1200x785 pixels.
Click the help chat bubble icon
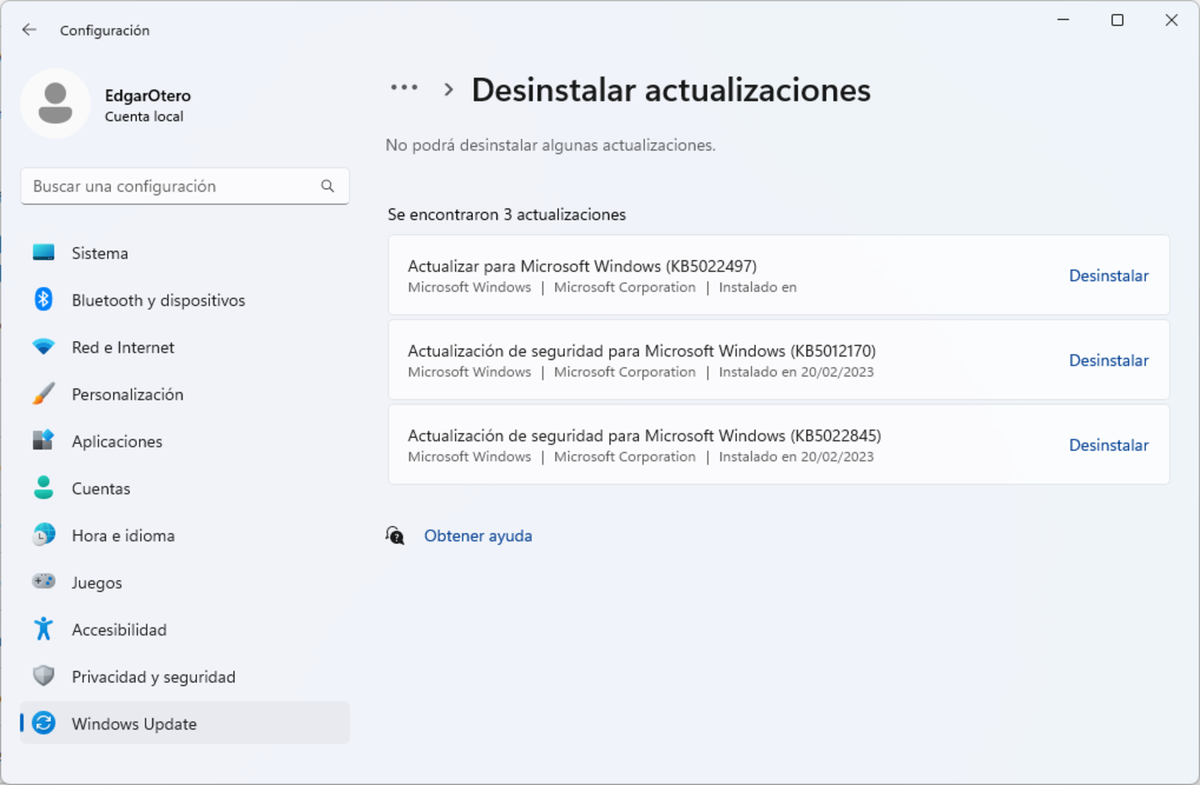point(395,536)
